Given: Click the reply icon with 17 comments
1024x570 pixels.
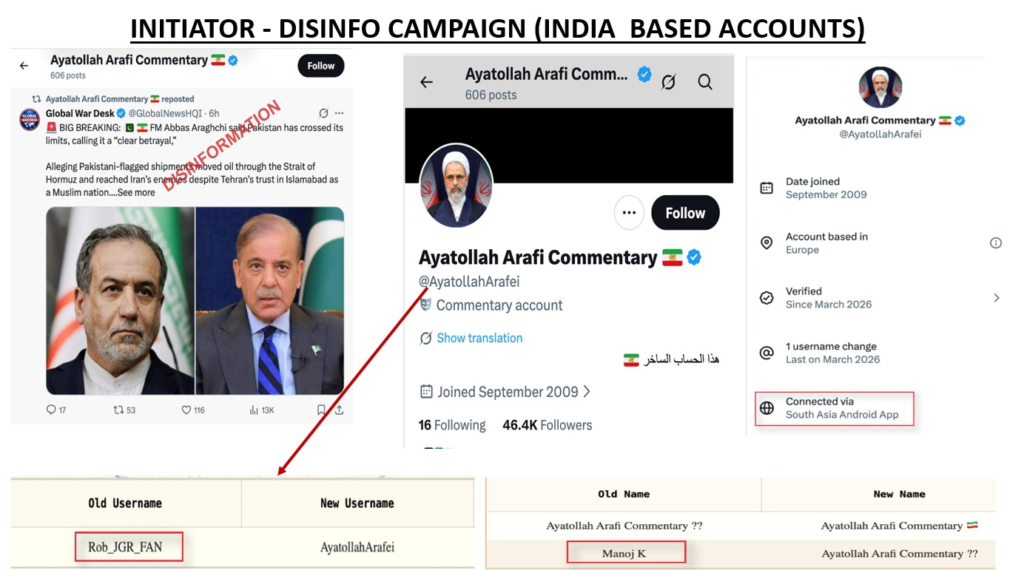Looking at the screenshot, I should pyautogui.click(x=51, y=409).
